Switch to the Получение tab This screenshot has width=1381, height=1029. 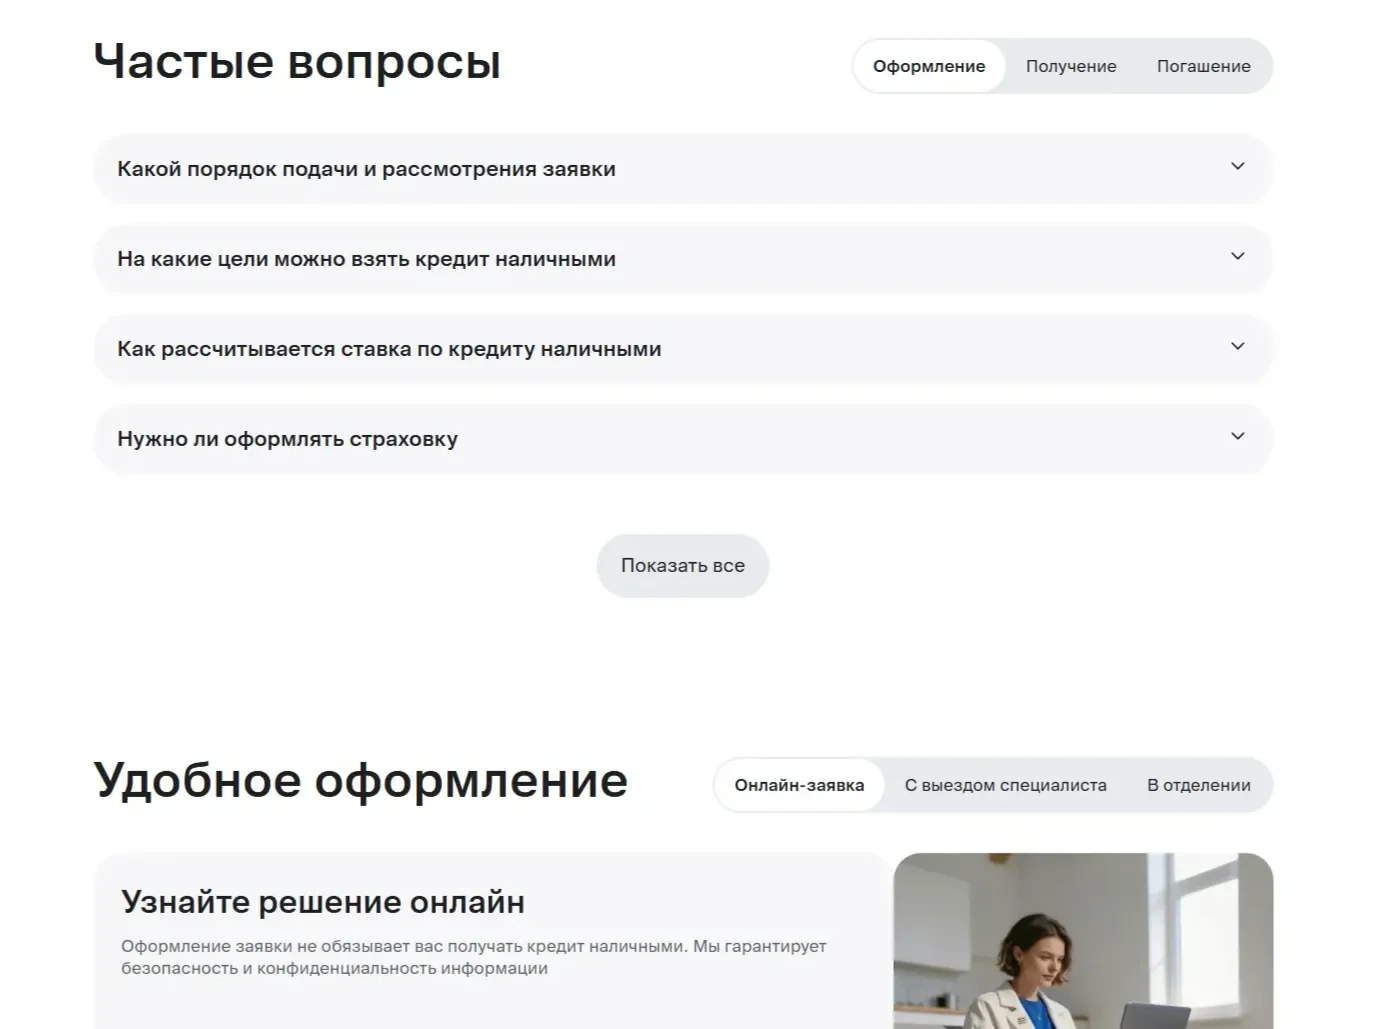(x=1071, y=66)
